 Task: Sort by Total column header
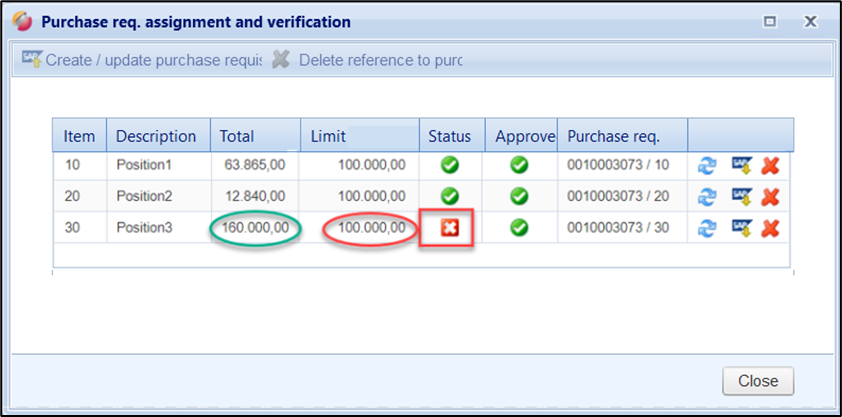tap(255, 135)
